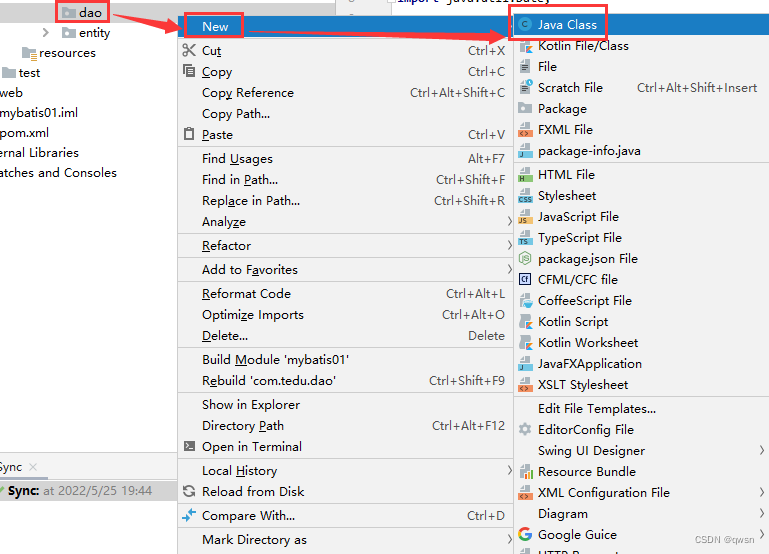769x554 pixels.
Task: Select Edit File Templates... entry
Action: [641, 409]
